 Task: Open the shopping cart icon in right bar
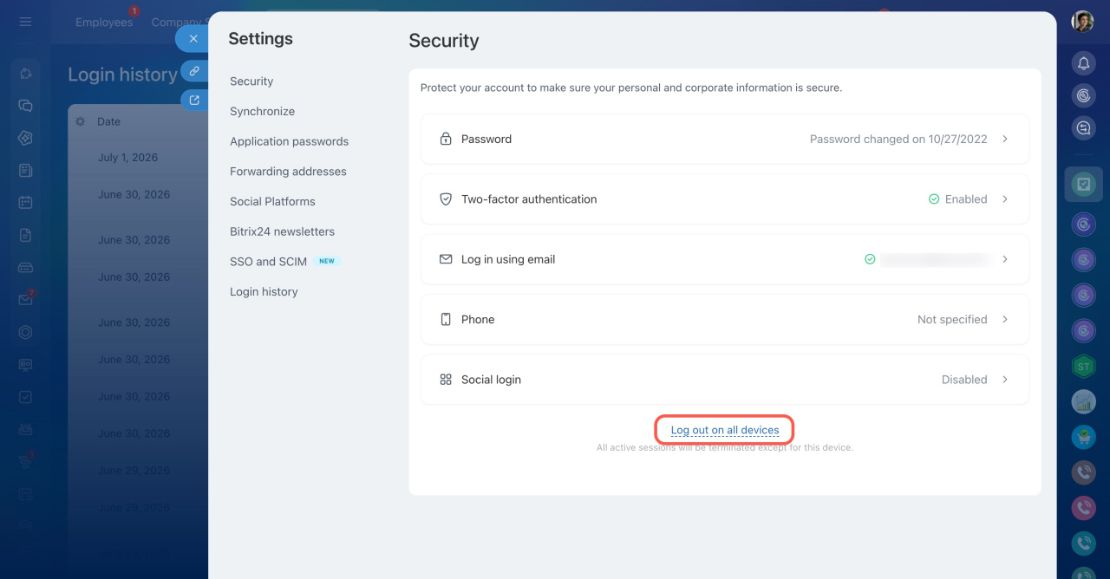click(1083, 437)
